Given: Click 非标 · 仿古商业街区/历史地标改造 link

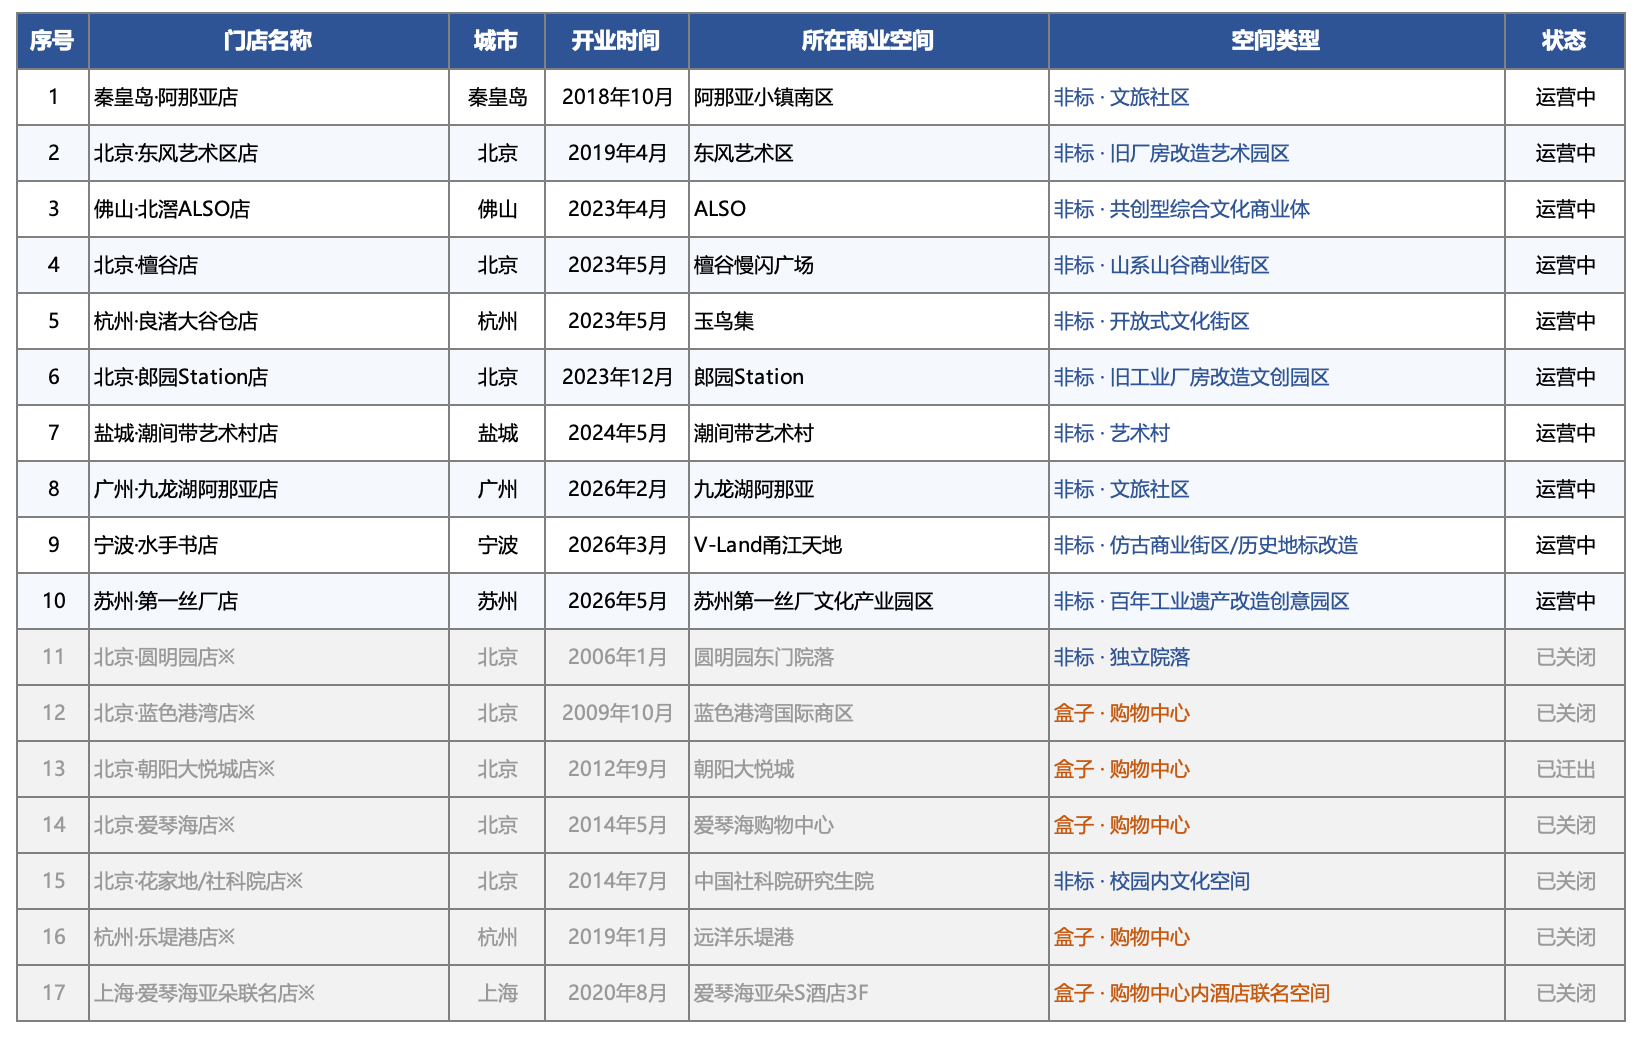Looking at the screenshot, I should 1205,545.
